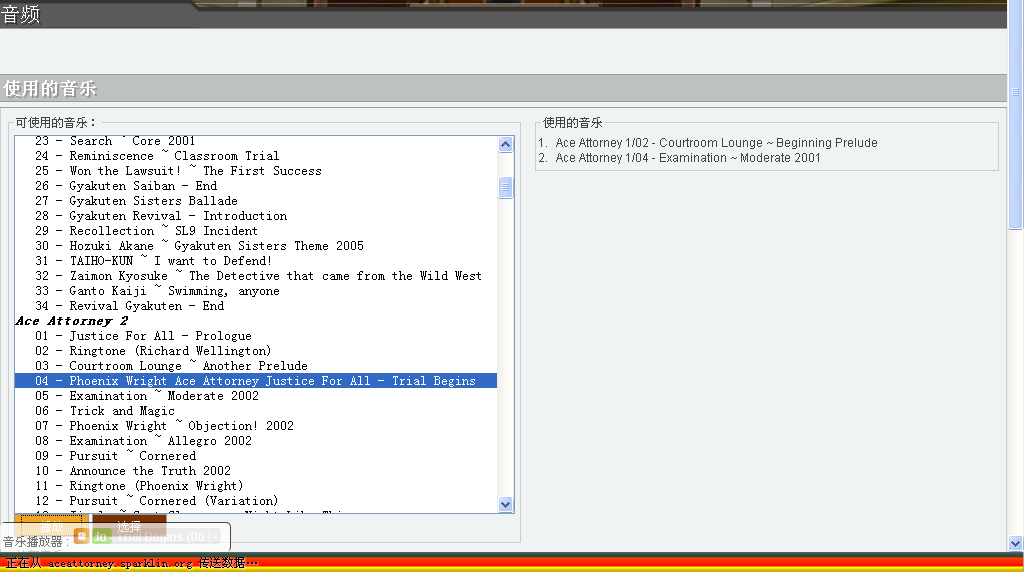Select '06 - Trick and Magic'
This screenshot has width=1024, height=572.
[x=255, y=411]
